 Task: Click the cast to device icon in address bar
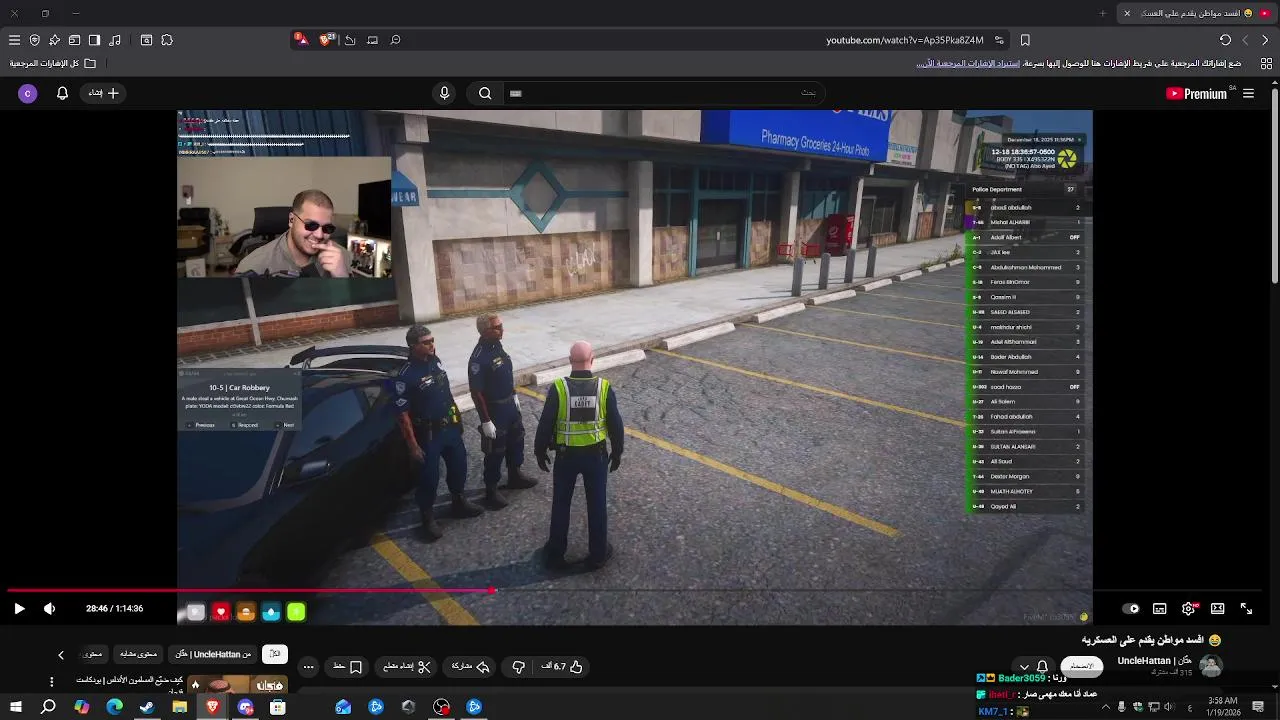(x=372, y=40)
